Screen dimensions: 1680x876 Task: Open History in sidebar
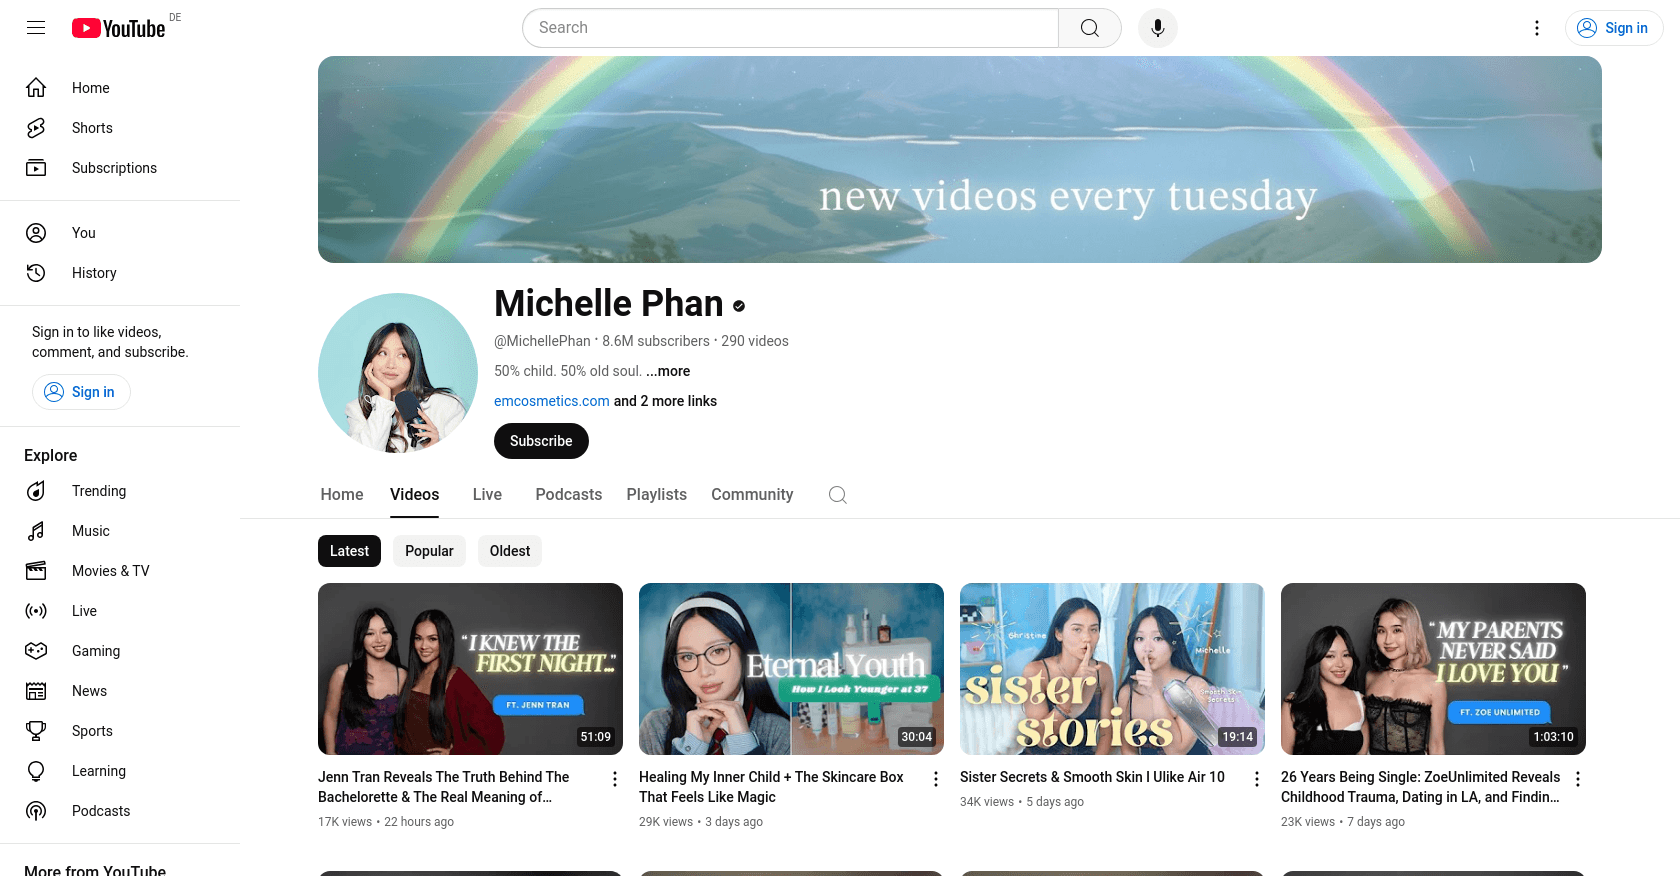click(94, 273)
